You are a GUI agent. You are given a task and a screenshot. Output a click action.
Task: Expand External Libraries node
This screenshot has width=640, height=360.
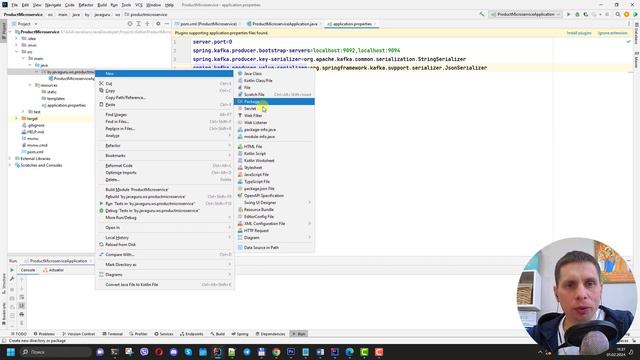point(10,158)
